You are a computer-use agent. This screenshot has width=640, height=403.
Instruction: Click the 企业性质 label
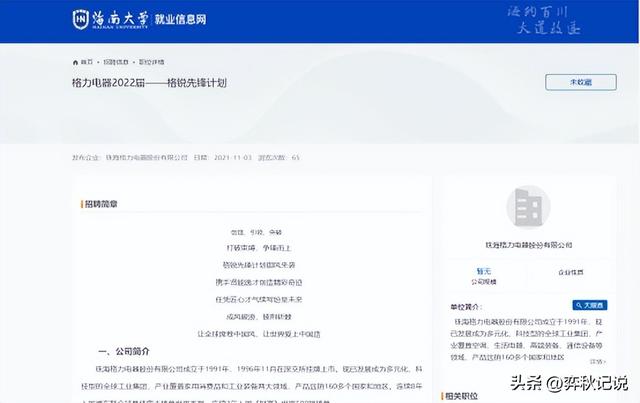570,272
